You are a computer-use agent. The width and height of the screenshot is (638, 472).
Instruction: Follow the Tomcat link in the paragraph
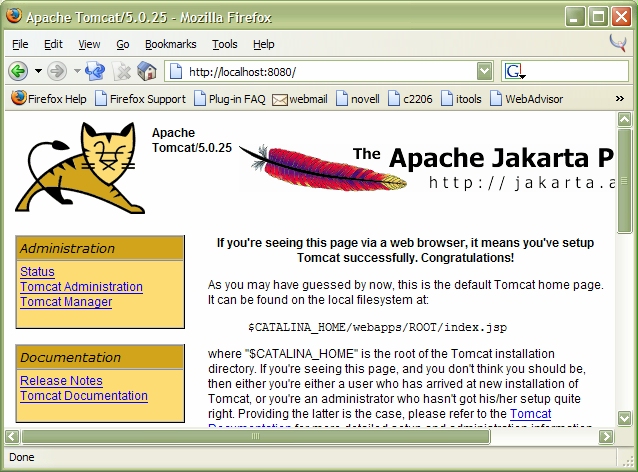[x=531, y=413]
